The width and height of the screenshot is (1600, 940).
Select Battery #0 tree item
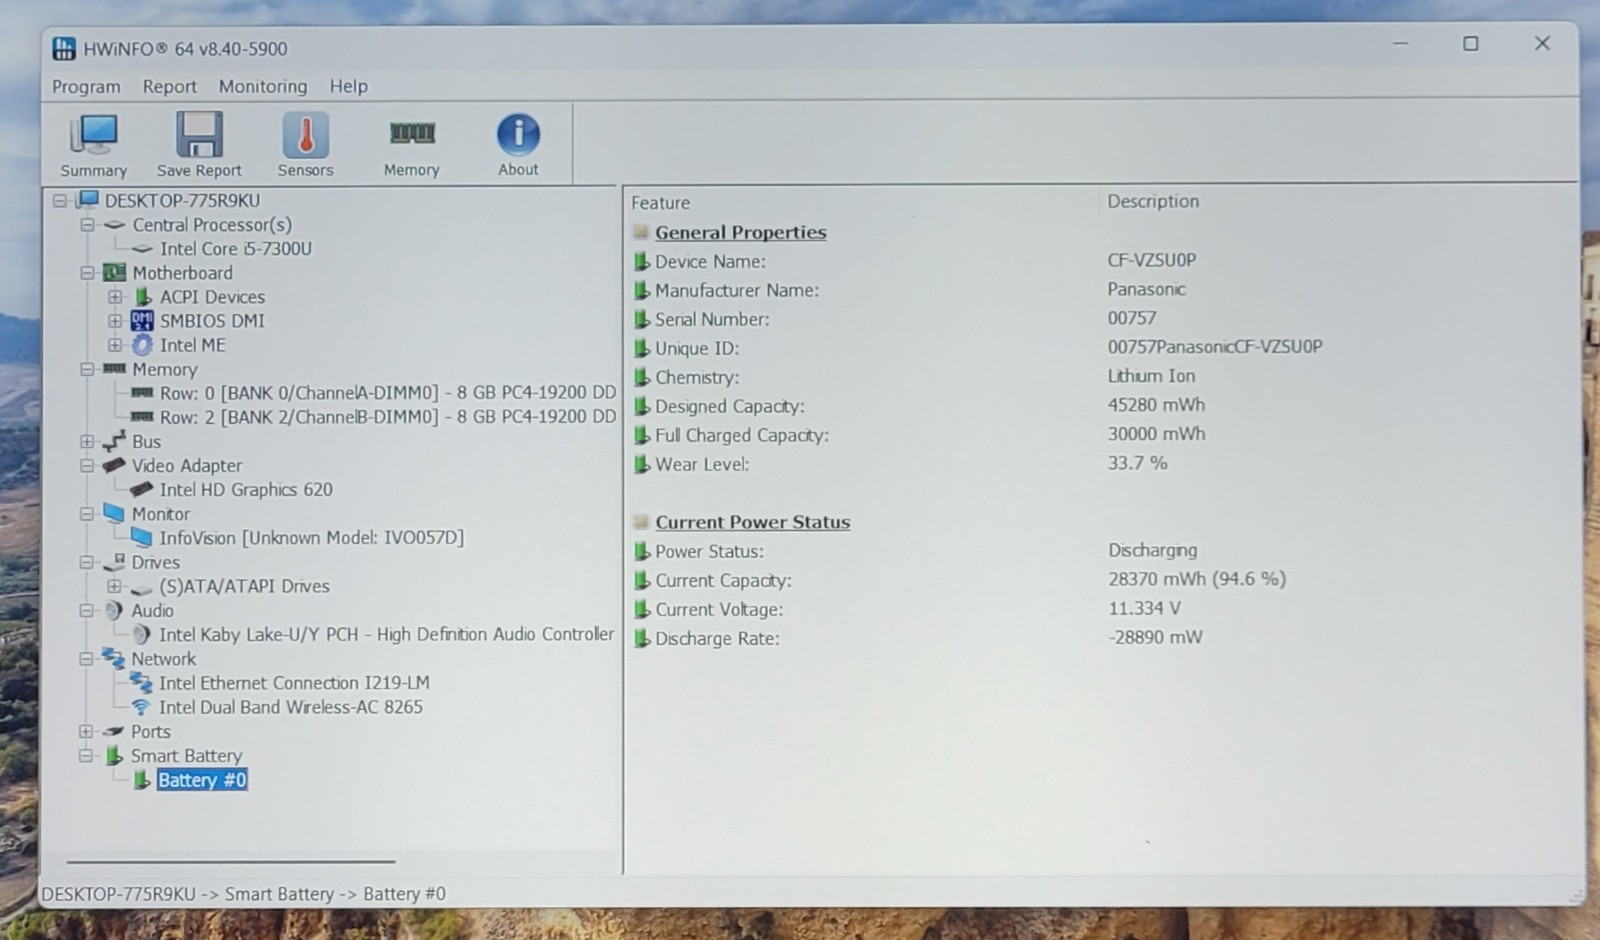click(x=201, y=780)
